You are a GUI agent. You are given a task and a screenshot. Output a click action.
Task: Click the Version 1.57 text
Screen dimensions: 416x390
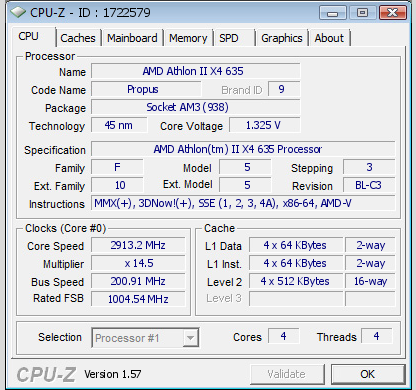point(113,374)
